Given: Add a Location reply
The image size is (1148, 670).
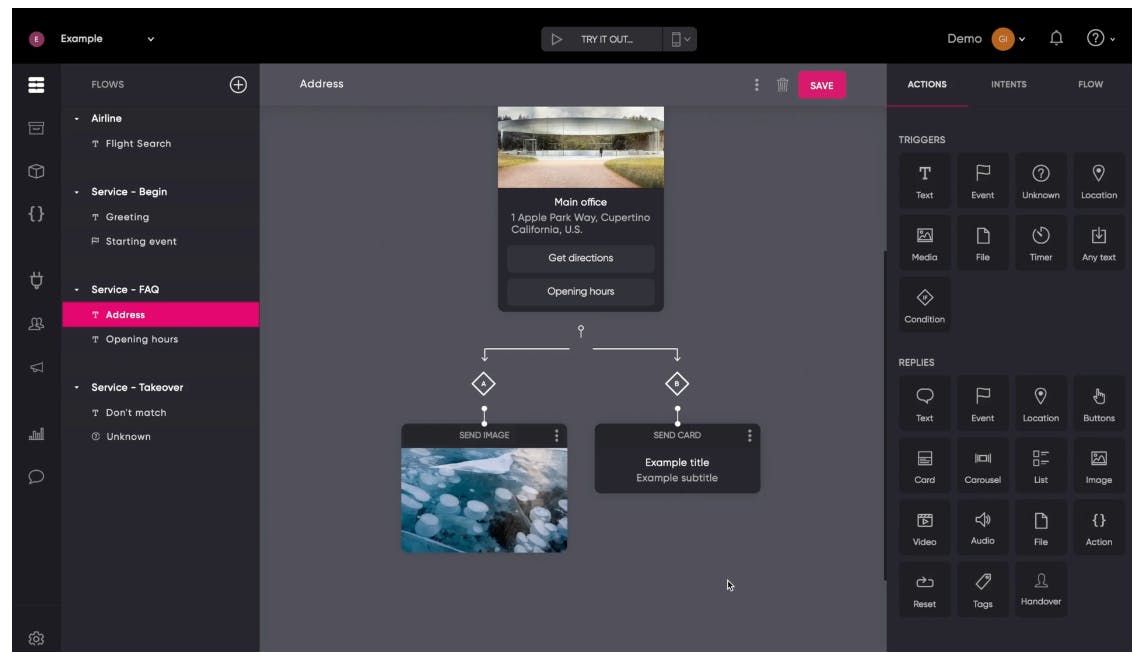Looking at the screenshot, I should click(x=1040, y=404).
